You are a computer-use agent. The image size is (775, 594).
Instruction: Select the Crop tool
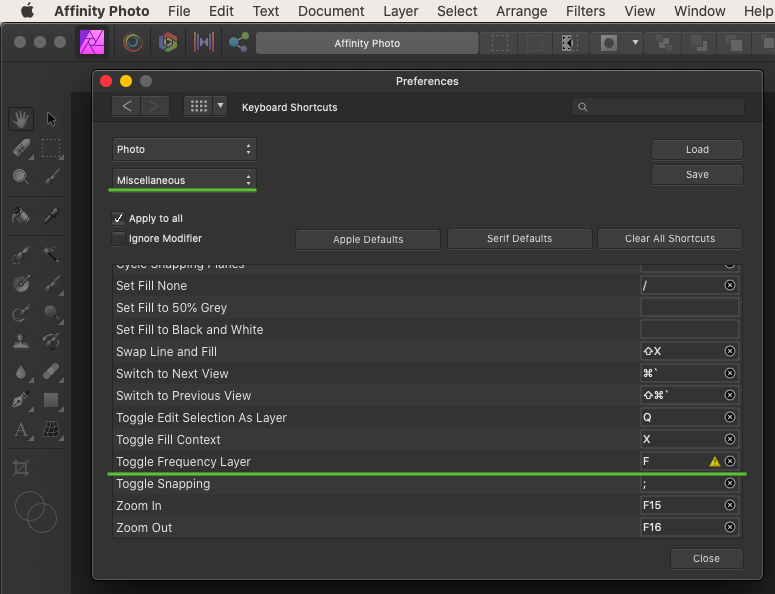(x=21, y=467)
